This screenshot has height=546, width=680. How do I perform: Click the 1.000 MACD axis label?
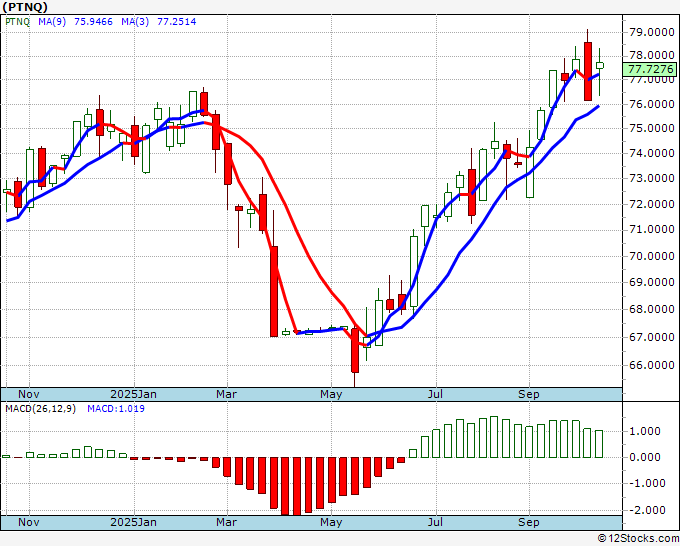(644, 432)
